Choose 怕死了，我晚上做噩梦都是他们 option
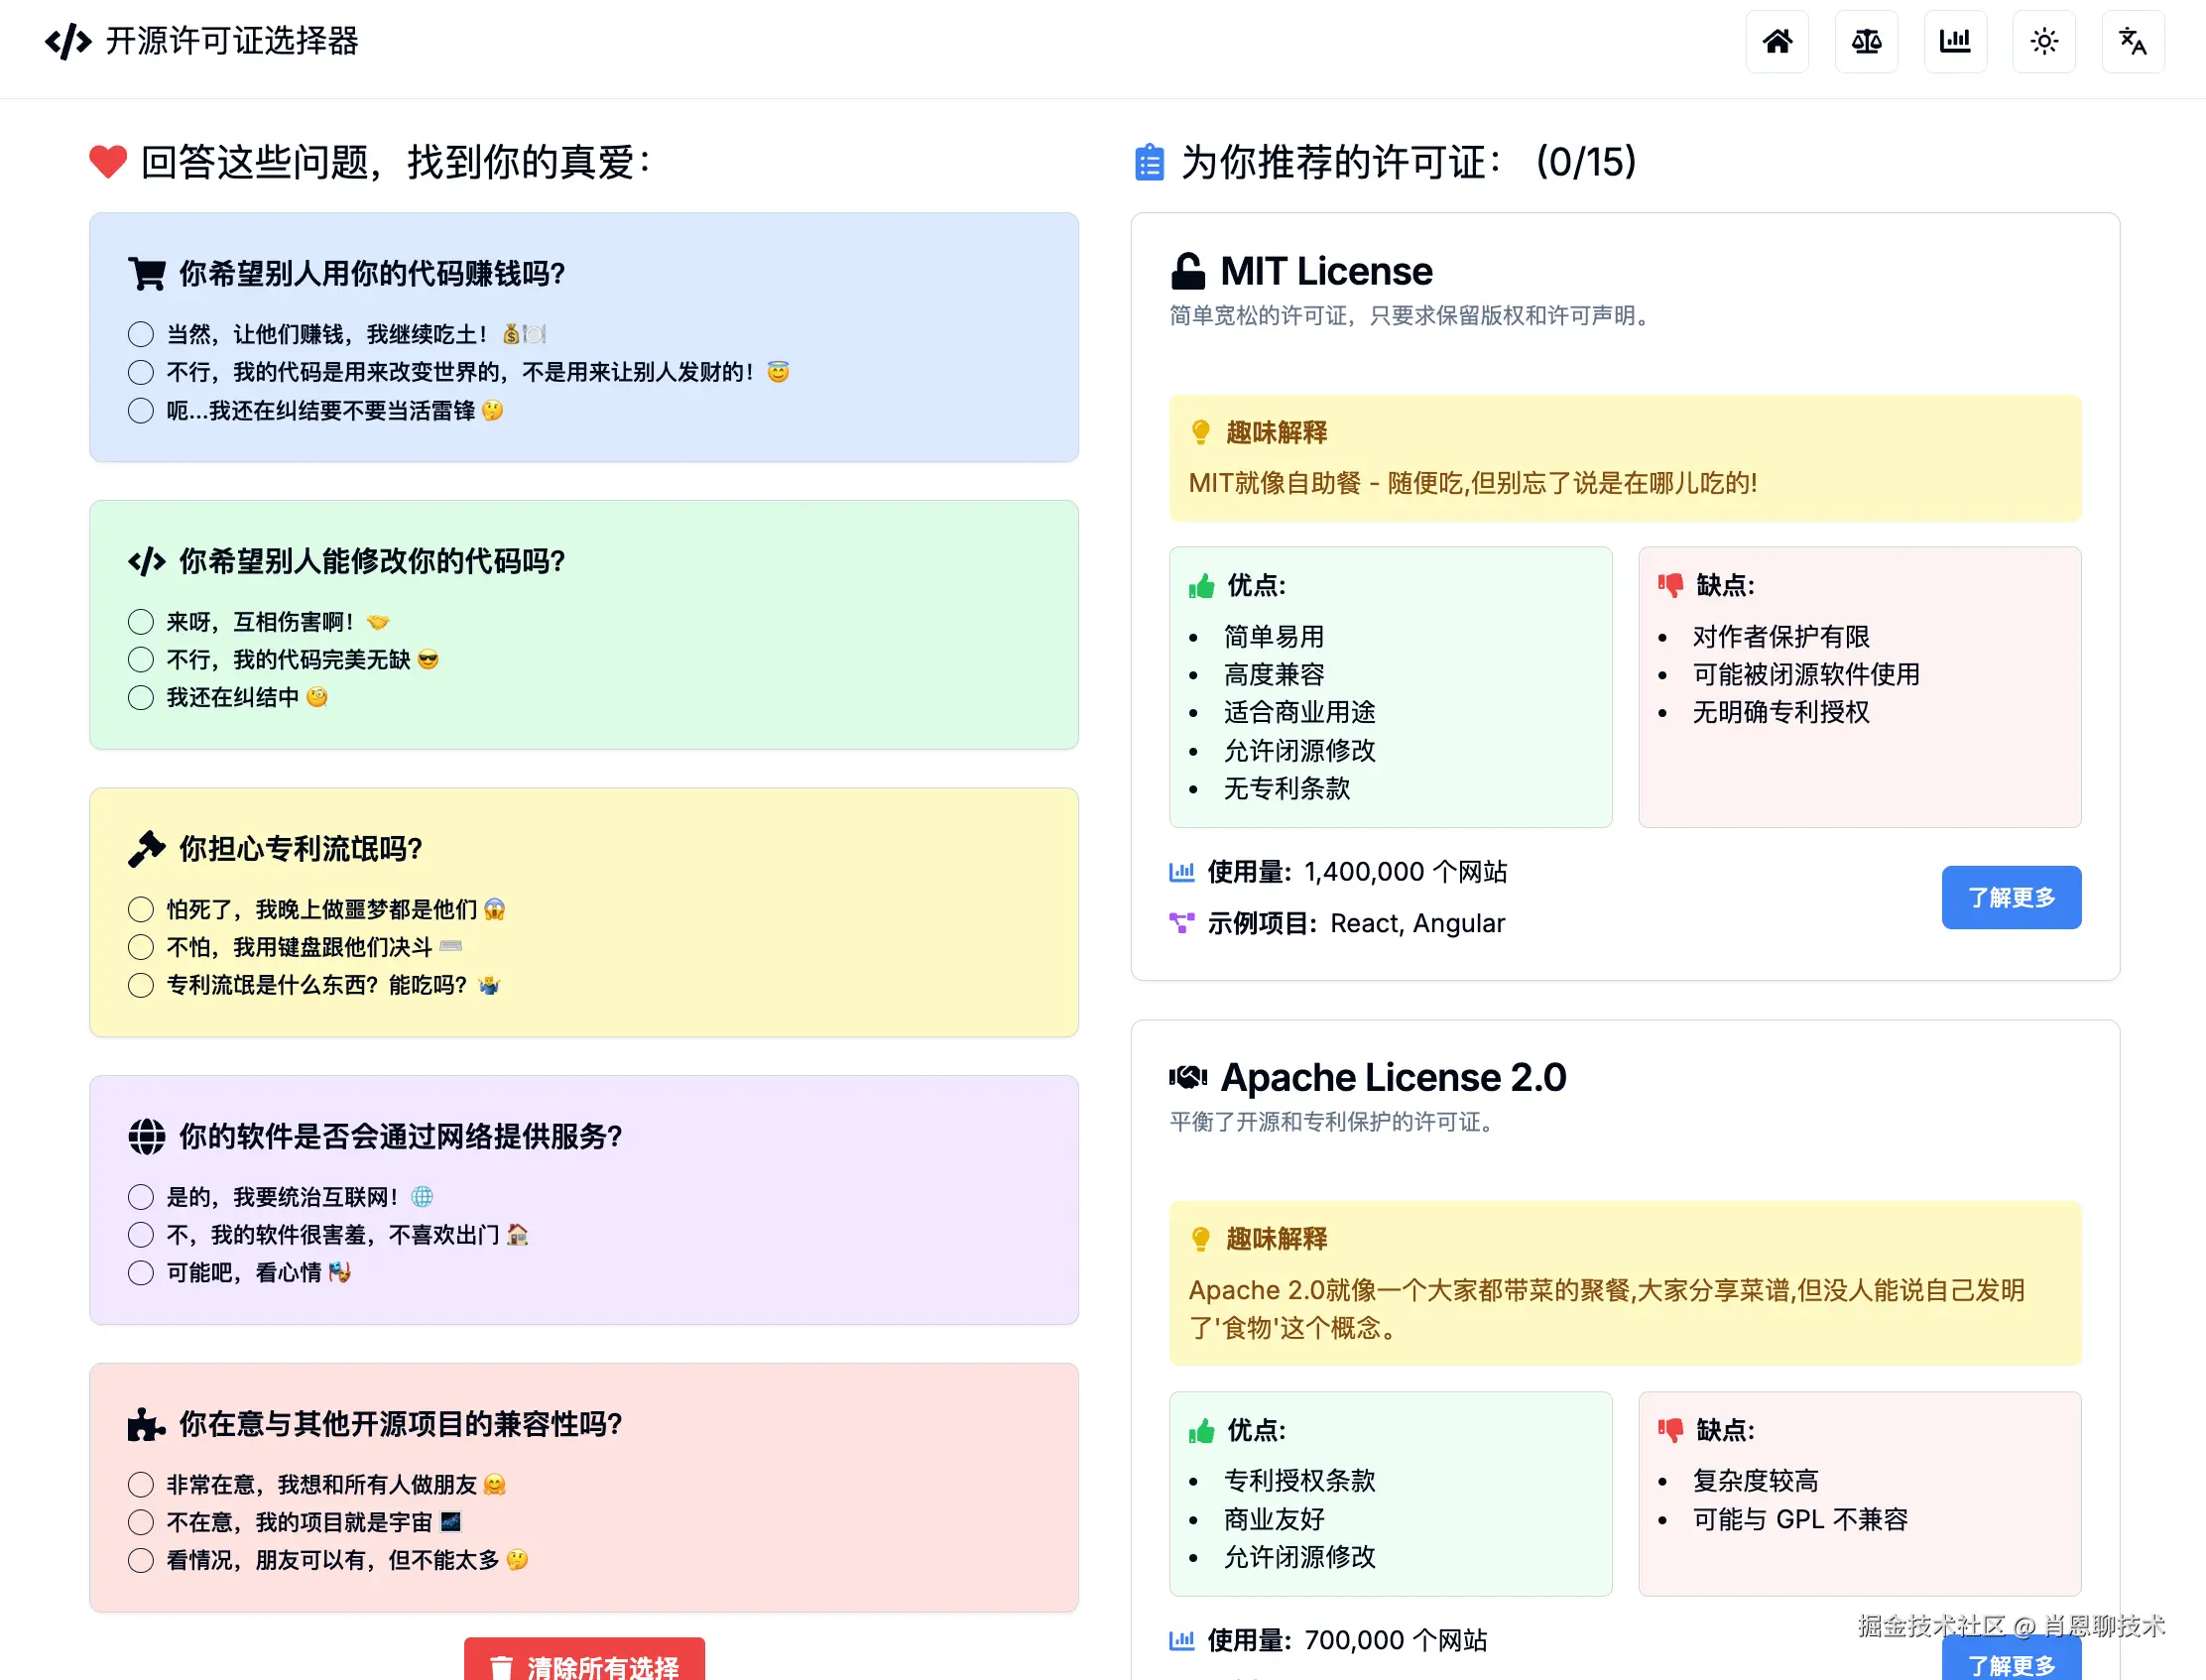This screenshot has height=1680, width=2206. (141, 909)
